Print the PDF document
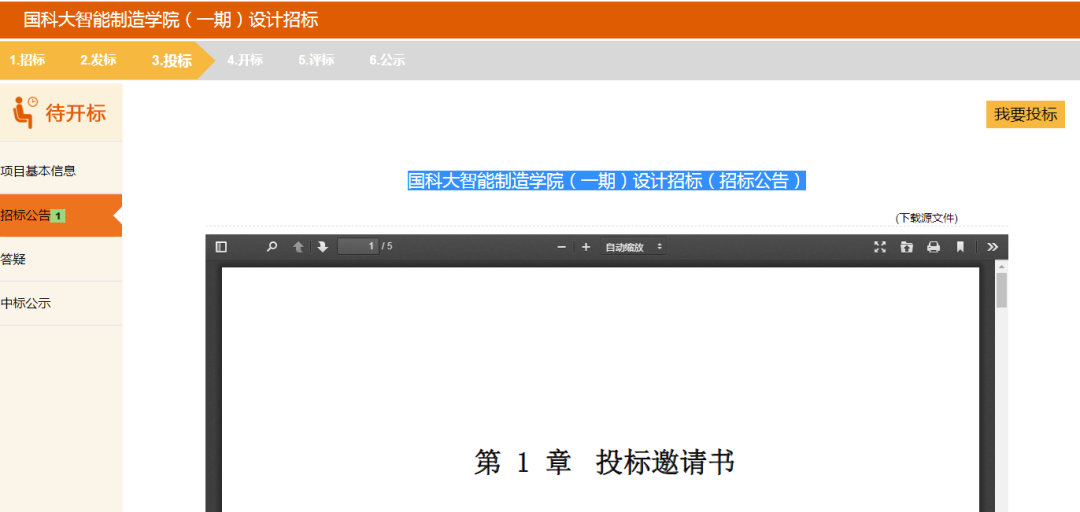1080x512 pixels. pyautogui.click(x=933, y=247)
